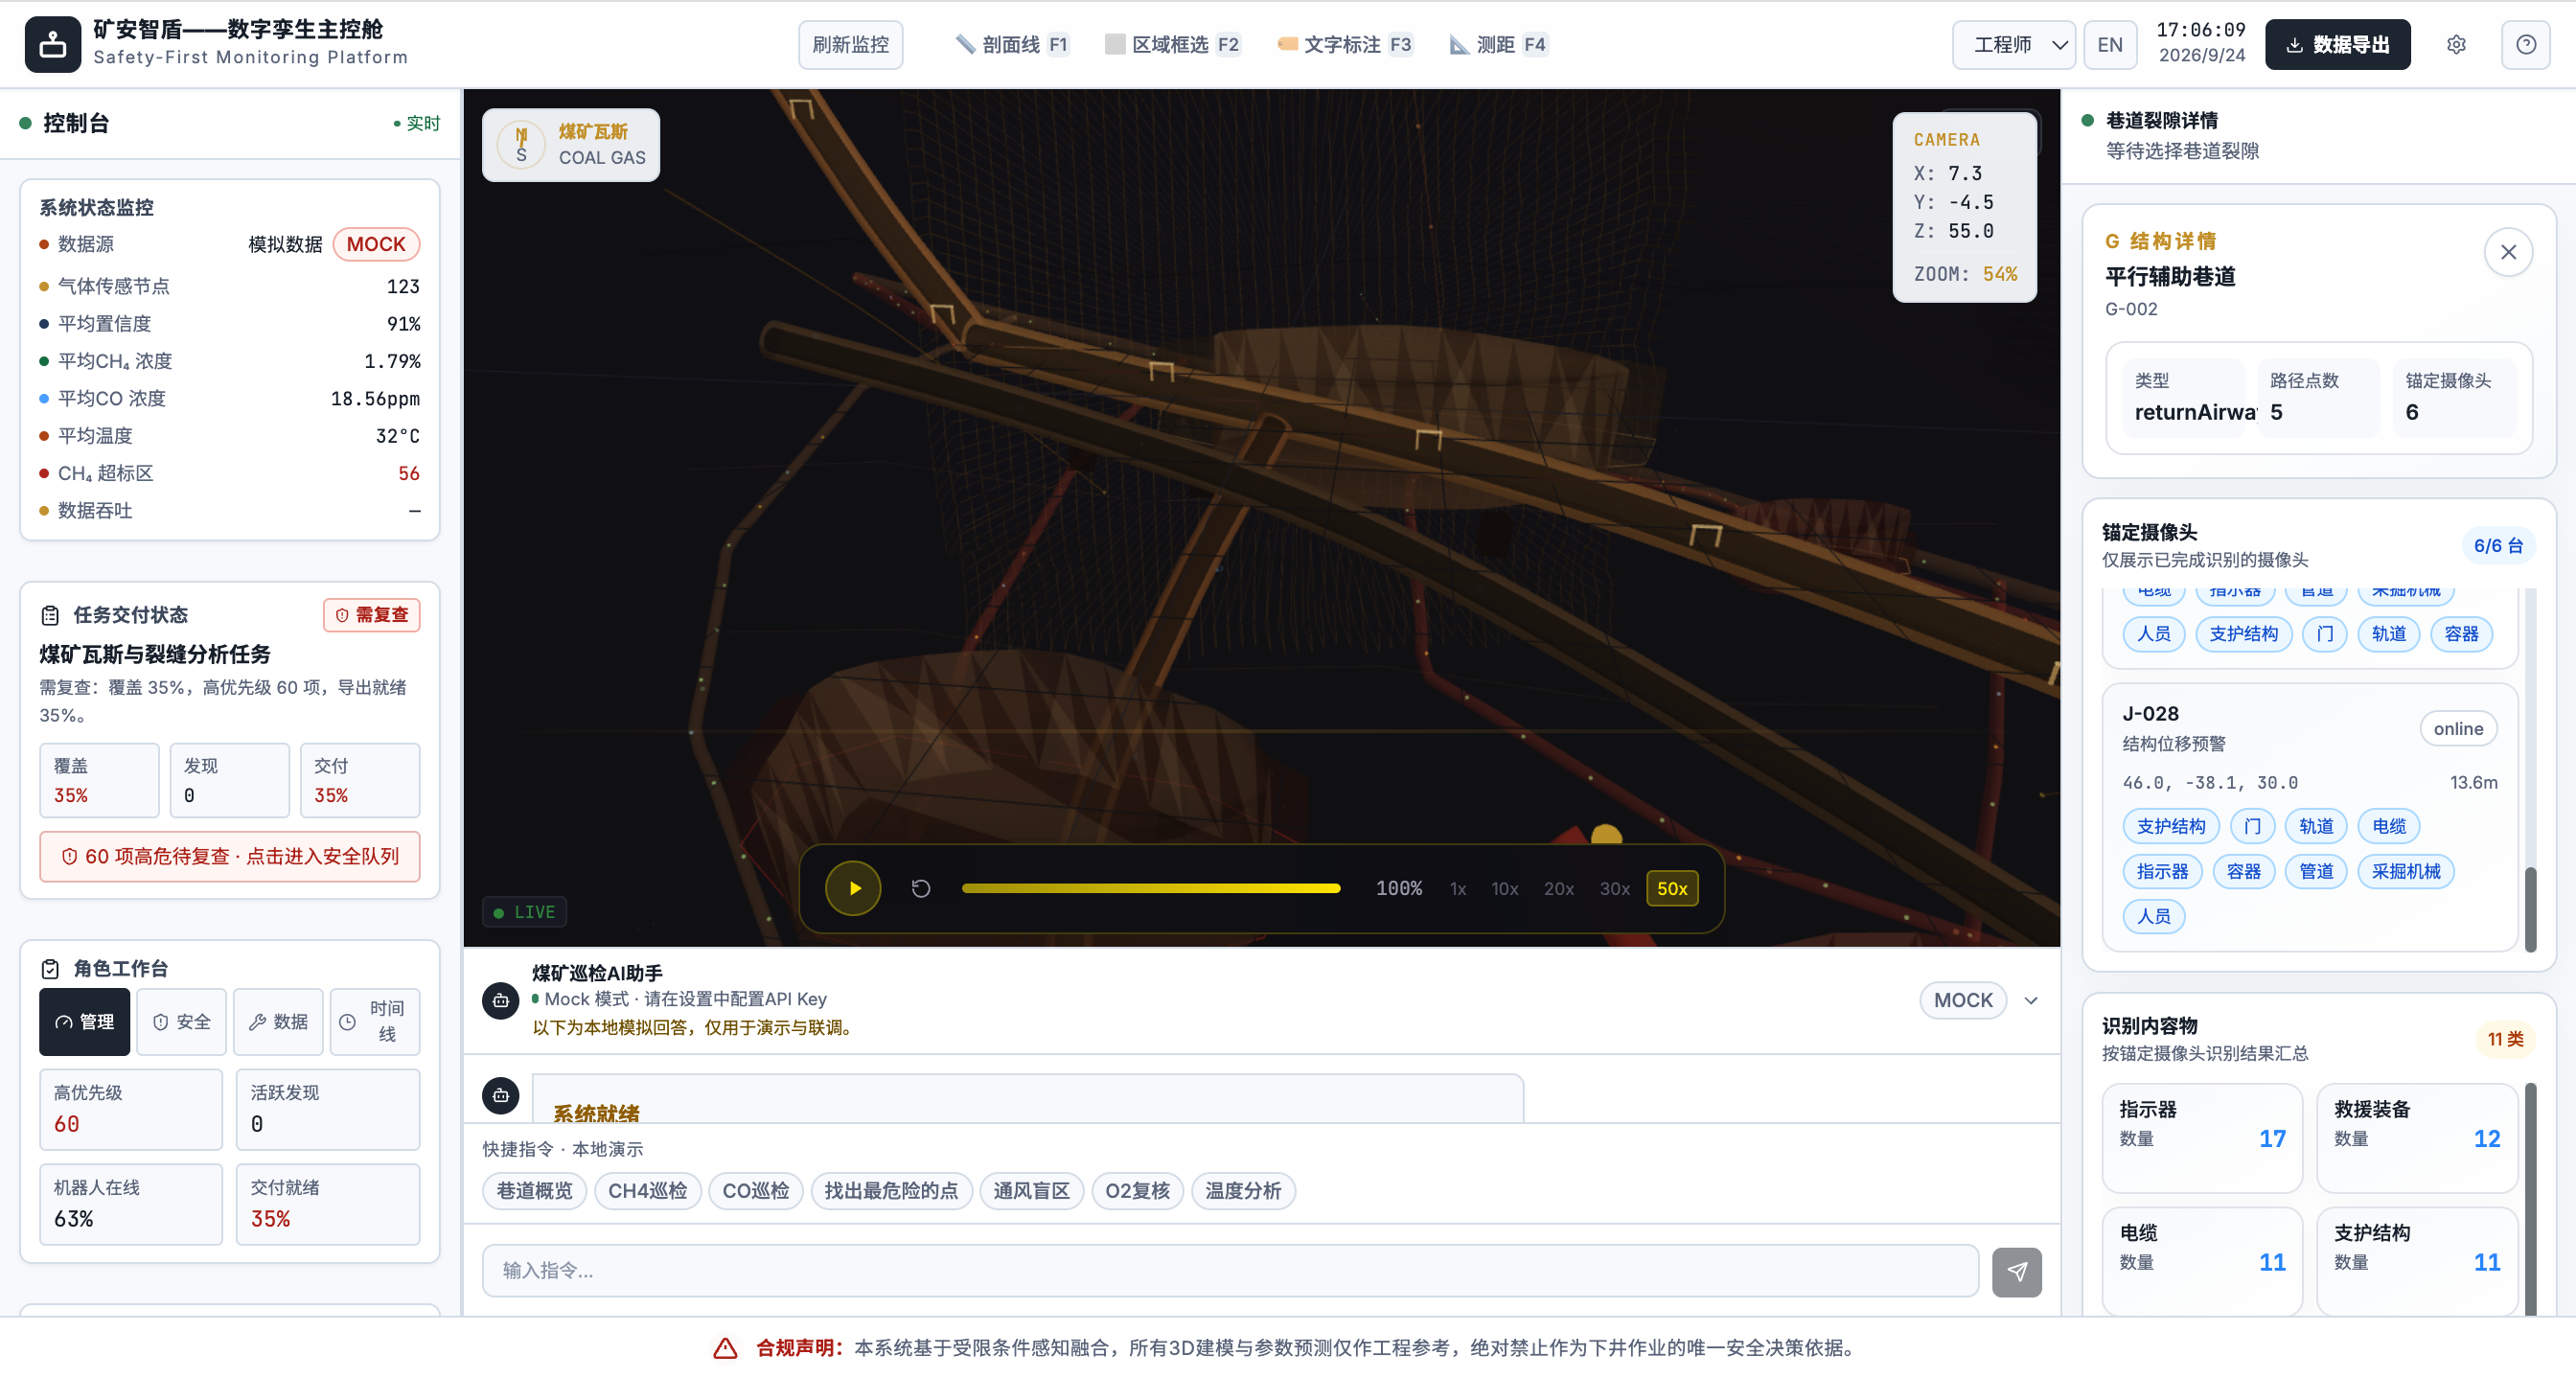Click the 需复查 status badge
2576x1378 pixels.
(x=372, y=615)
